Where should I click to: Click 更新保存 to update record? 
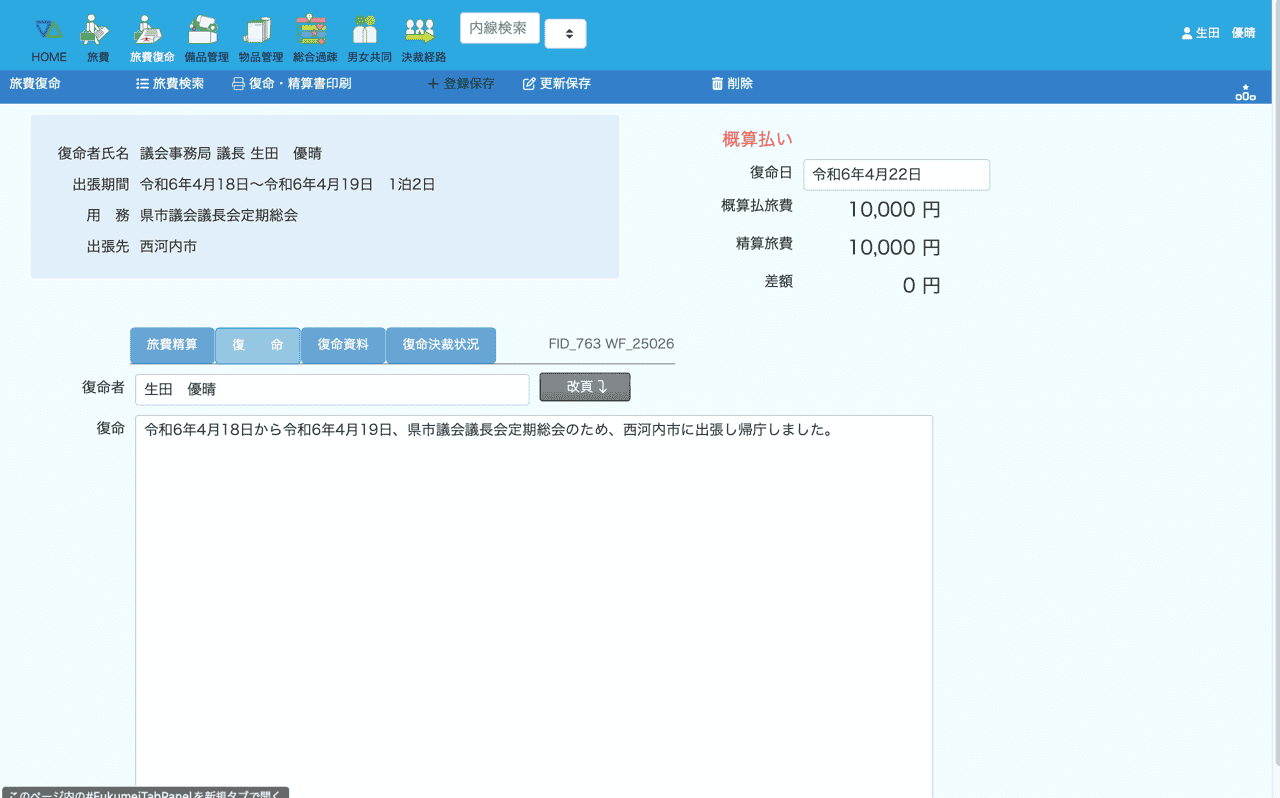557,84
